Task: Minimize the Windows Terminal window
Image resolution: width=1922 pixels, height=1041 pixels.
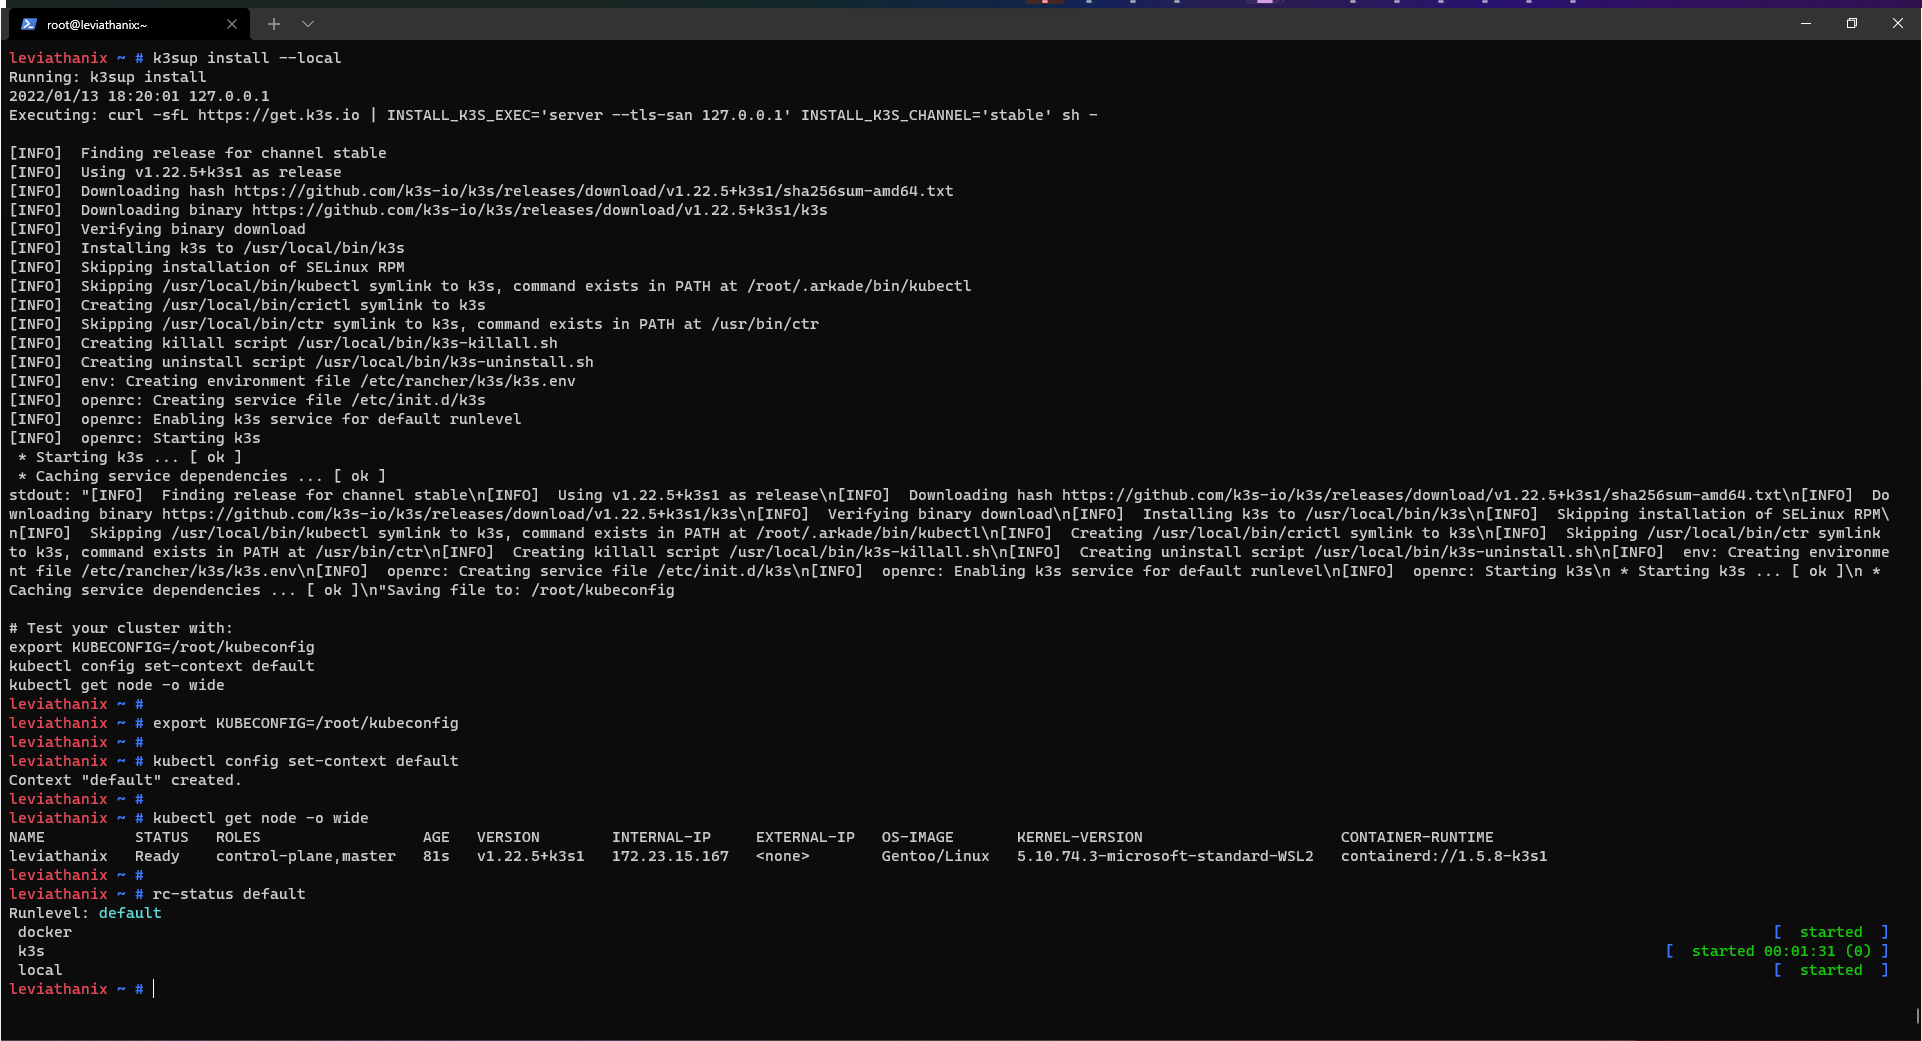Action: pos(1806,23)
